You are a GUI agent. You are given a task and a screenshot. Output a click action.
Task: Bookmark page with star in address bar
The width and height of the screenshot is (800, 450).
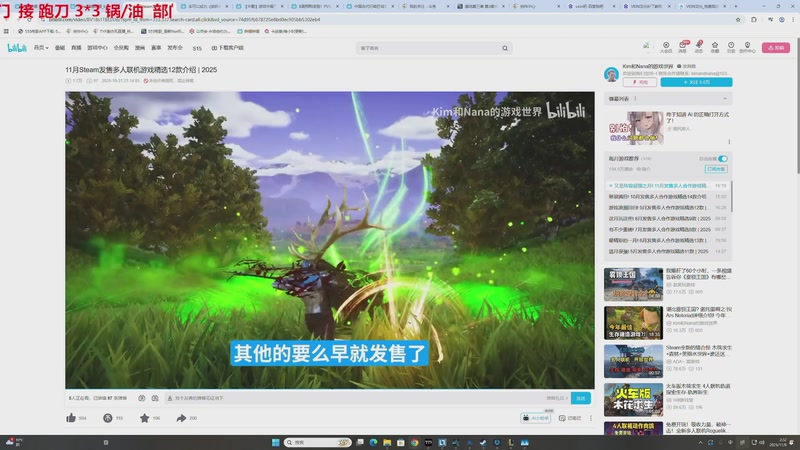738,19
